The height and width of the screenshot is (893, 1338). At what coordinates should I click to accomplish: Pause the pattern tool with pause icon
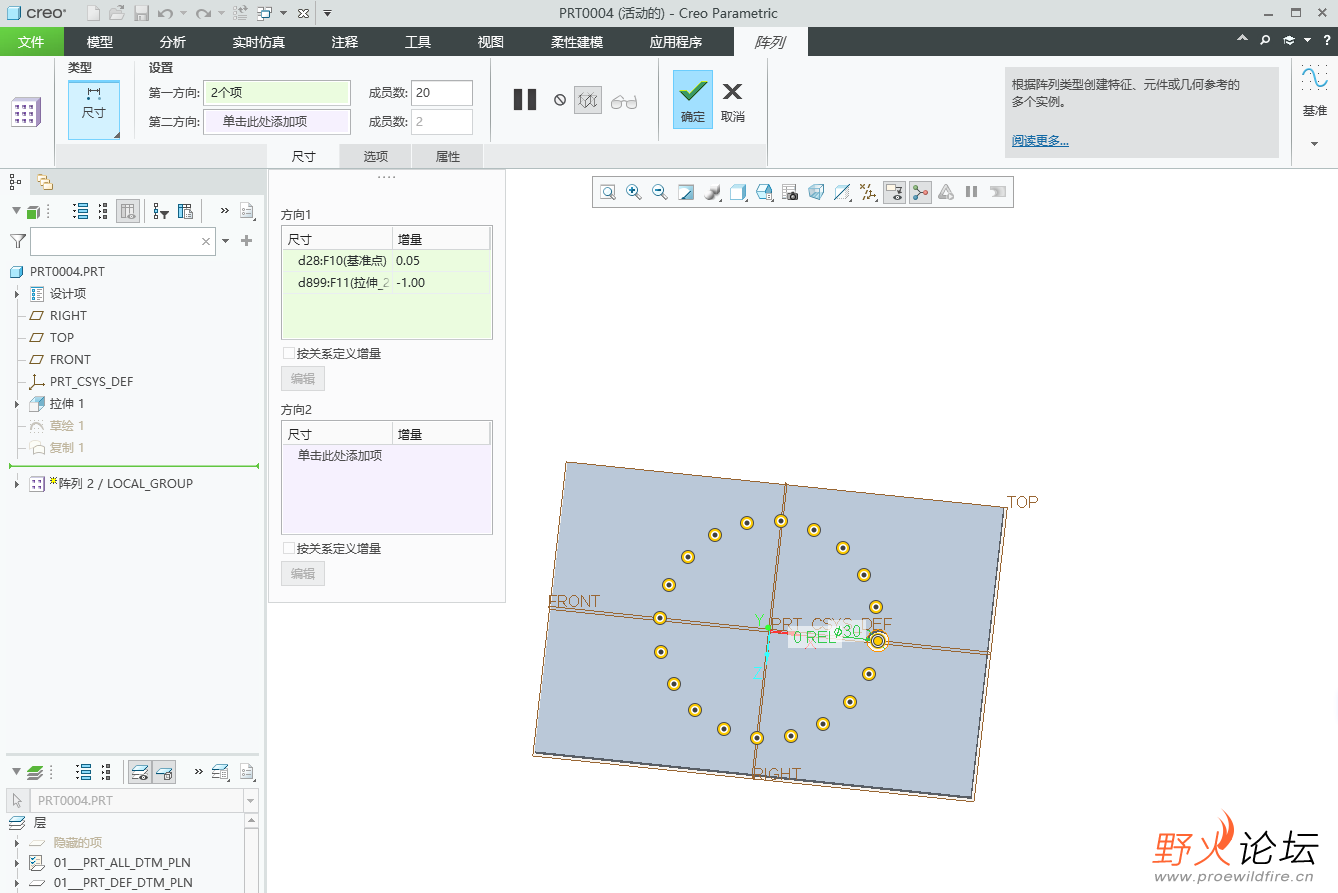[x=525, y=100]
